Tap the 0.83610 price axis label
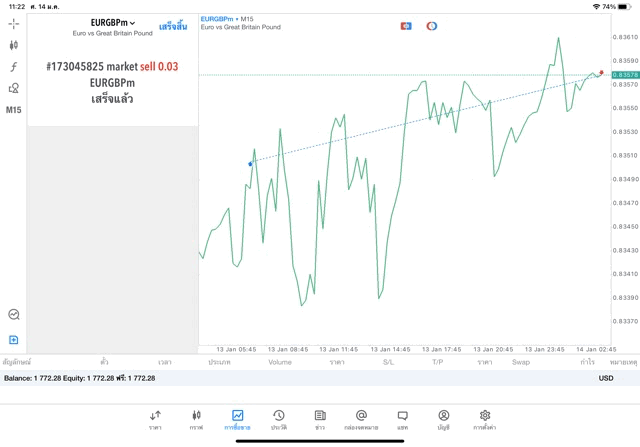The width and height of the screenshot is (640, 447). (x=625, y=37)
